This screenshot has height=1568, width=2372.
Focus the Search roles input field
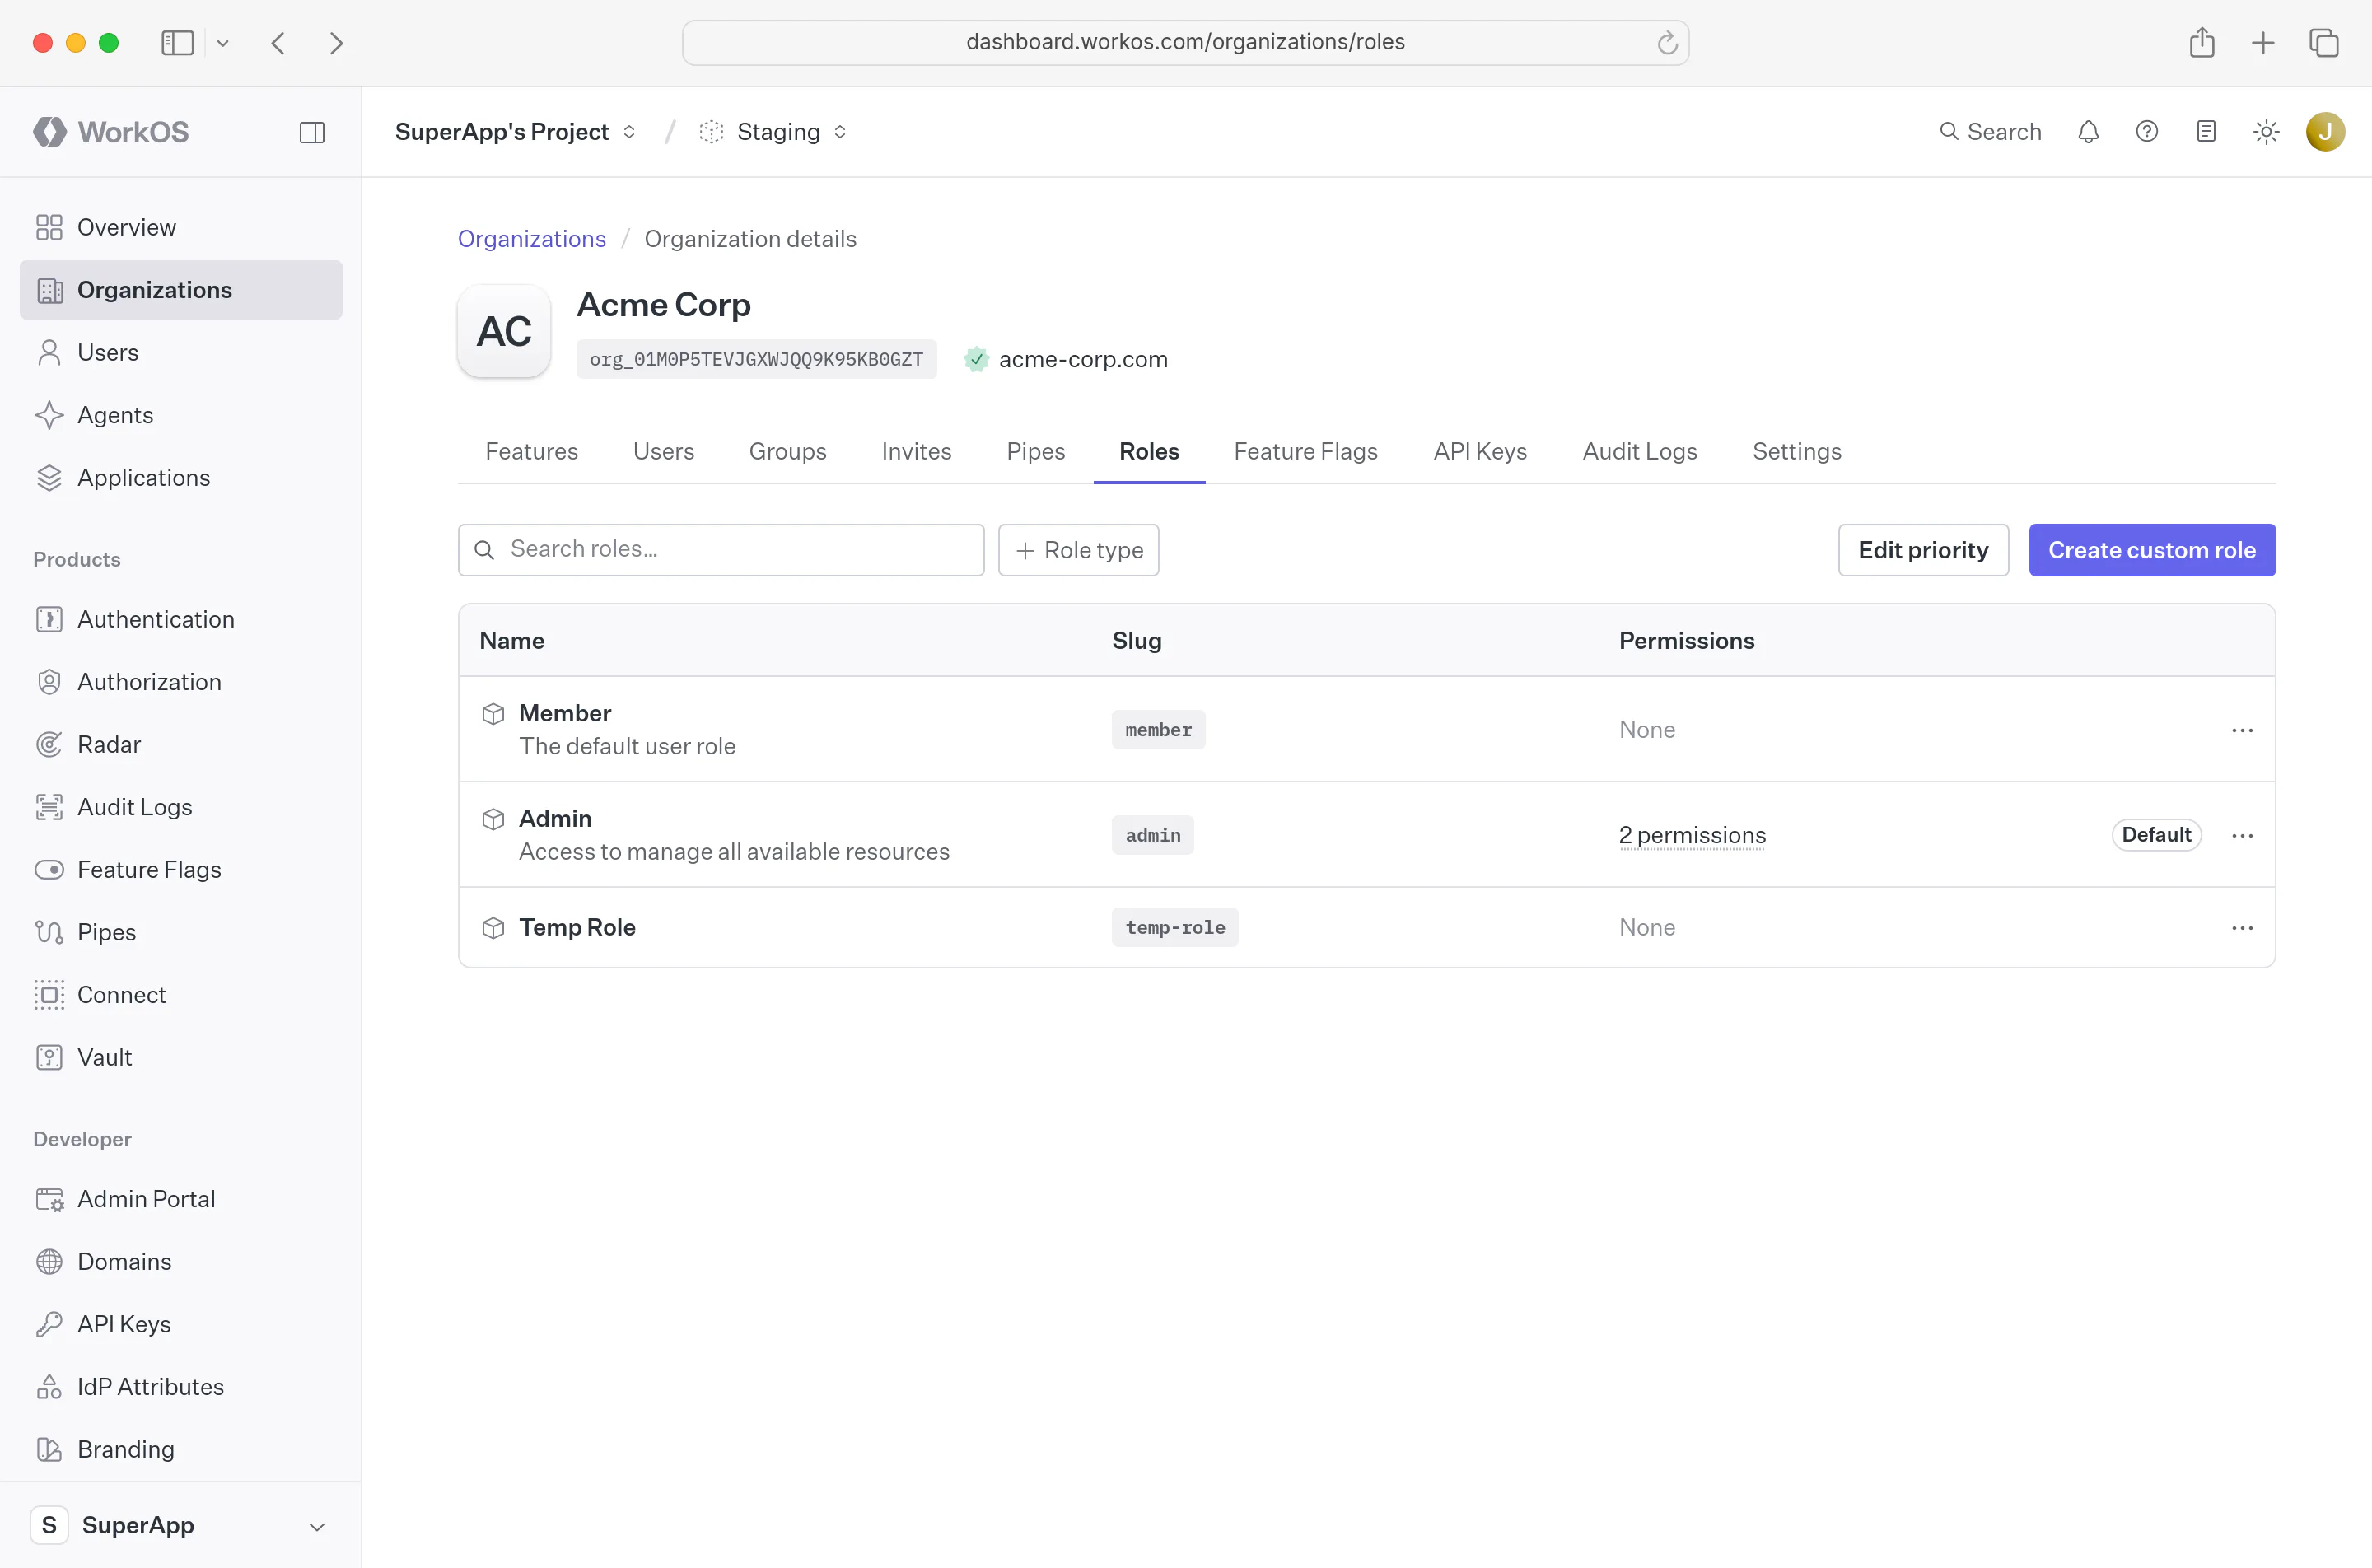(721, 550)
